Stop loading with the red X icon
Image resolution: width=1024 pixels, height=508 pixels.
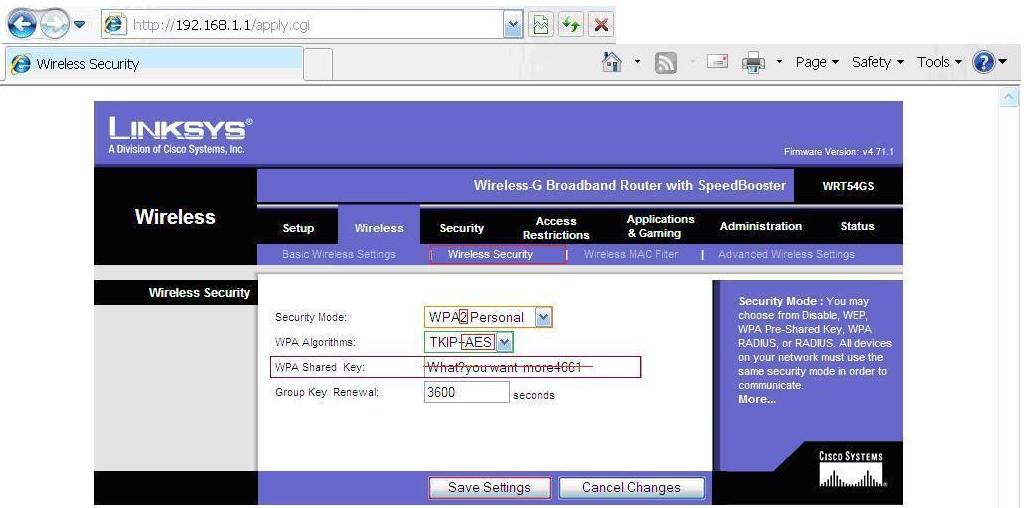click(x=601, y=25)
